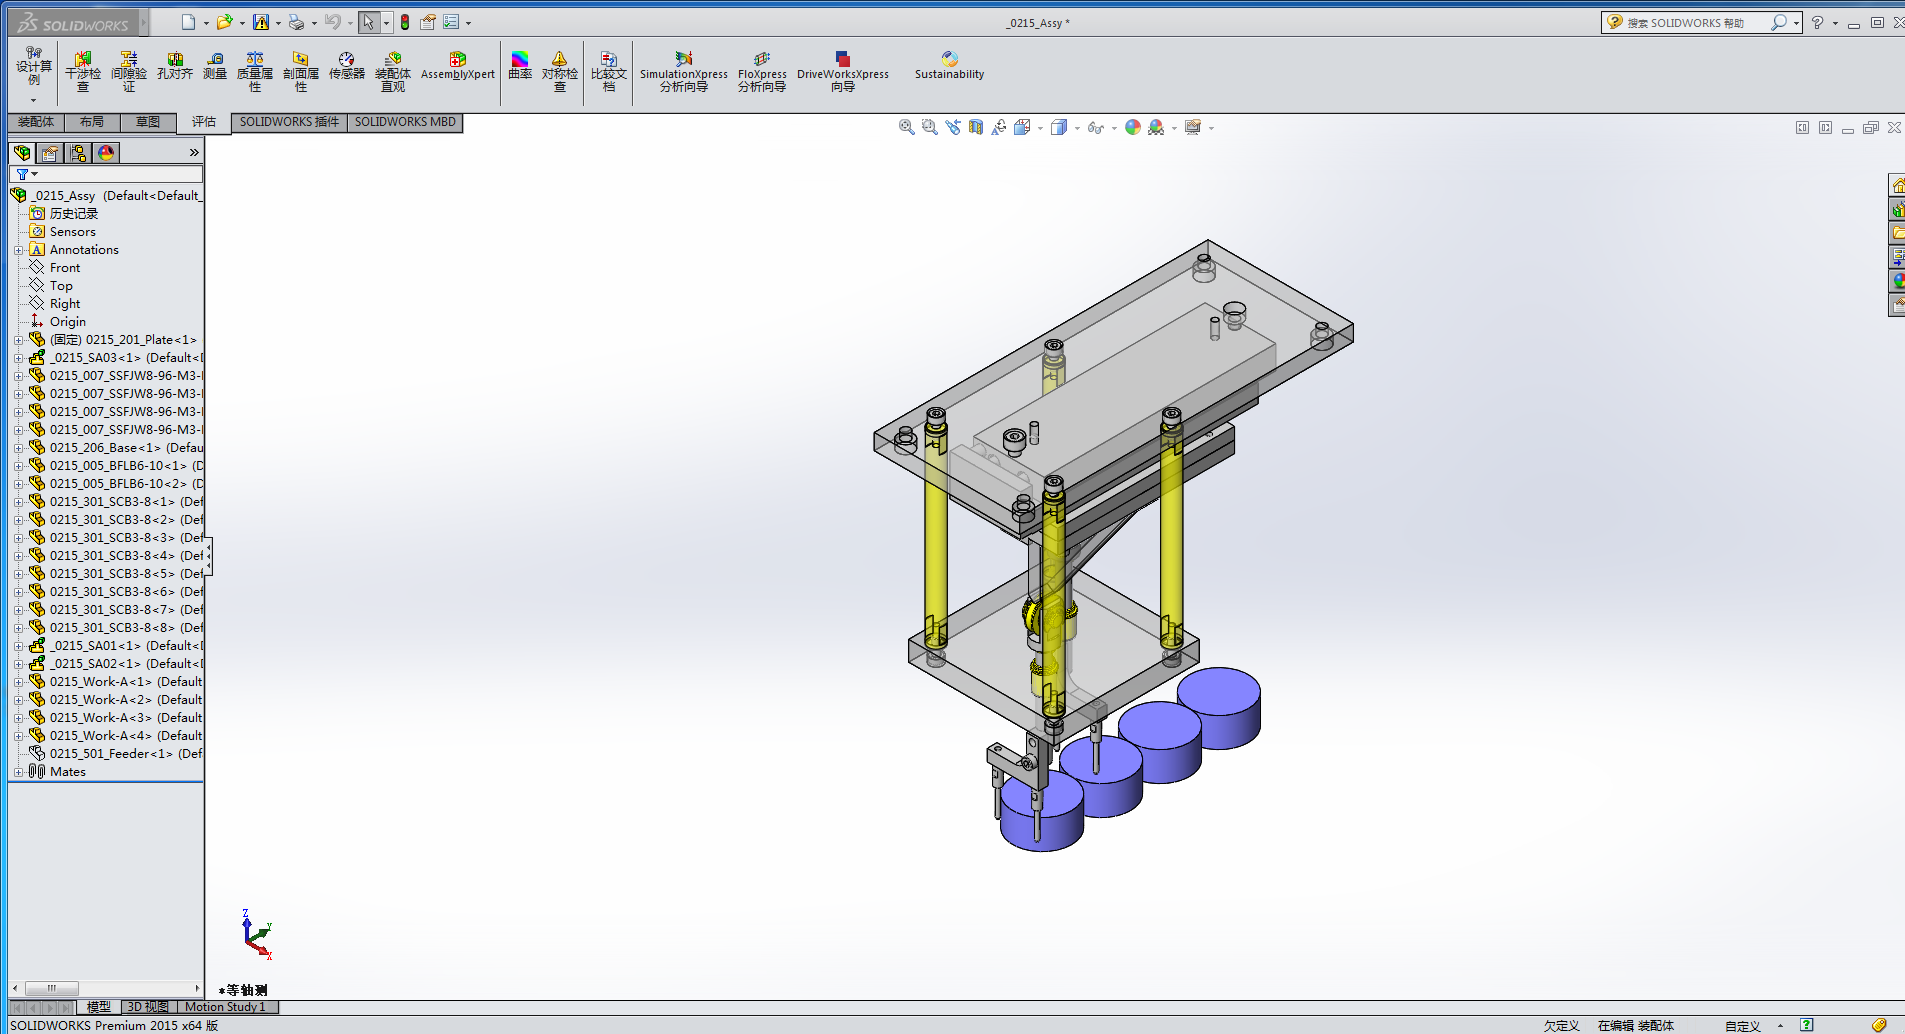Open the Motion Study 1 tab
Screen dimensions: 1905x1034
(225, 1007)
